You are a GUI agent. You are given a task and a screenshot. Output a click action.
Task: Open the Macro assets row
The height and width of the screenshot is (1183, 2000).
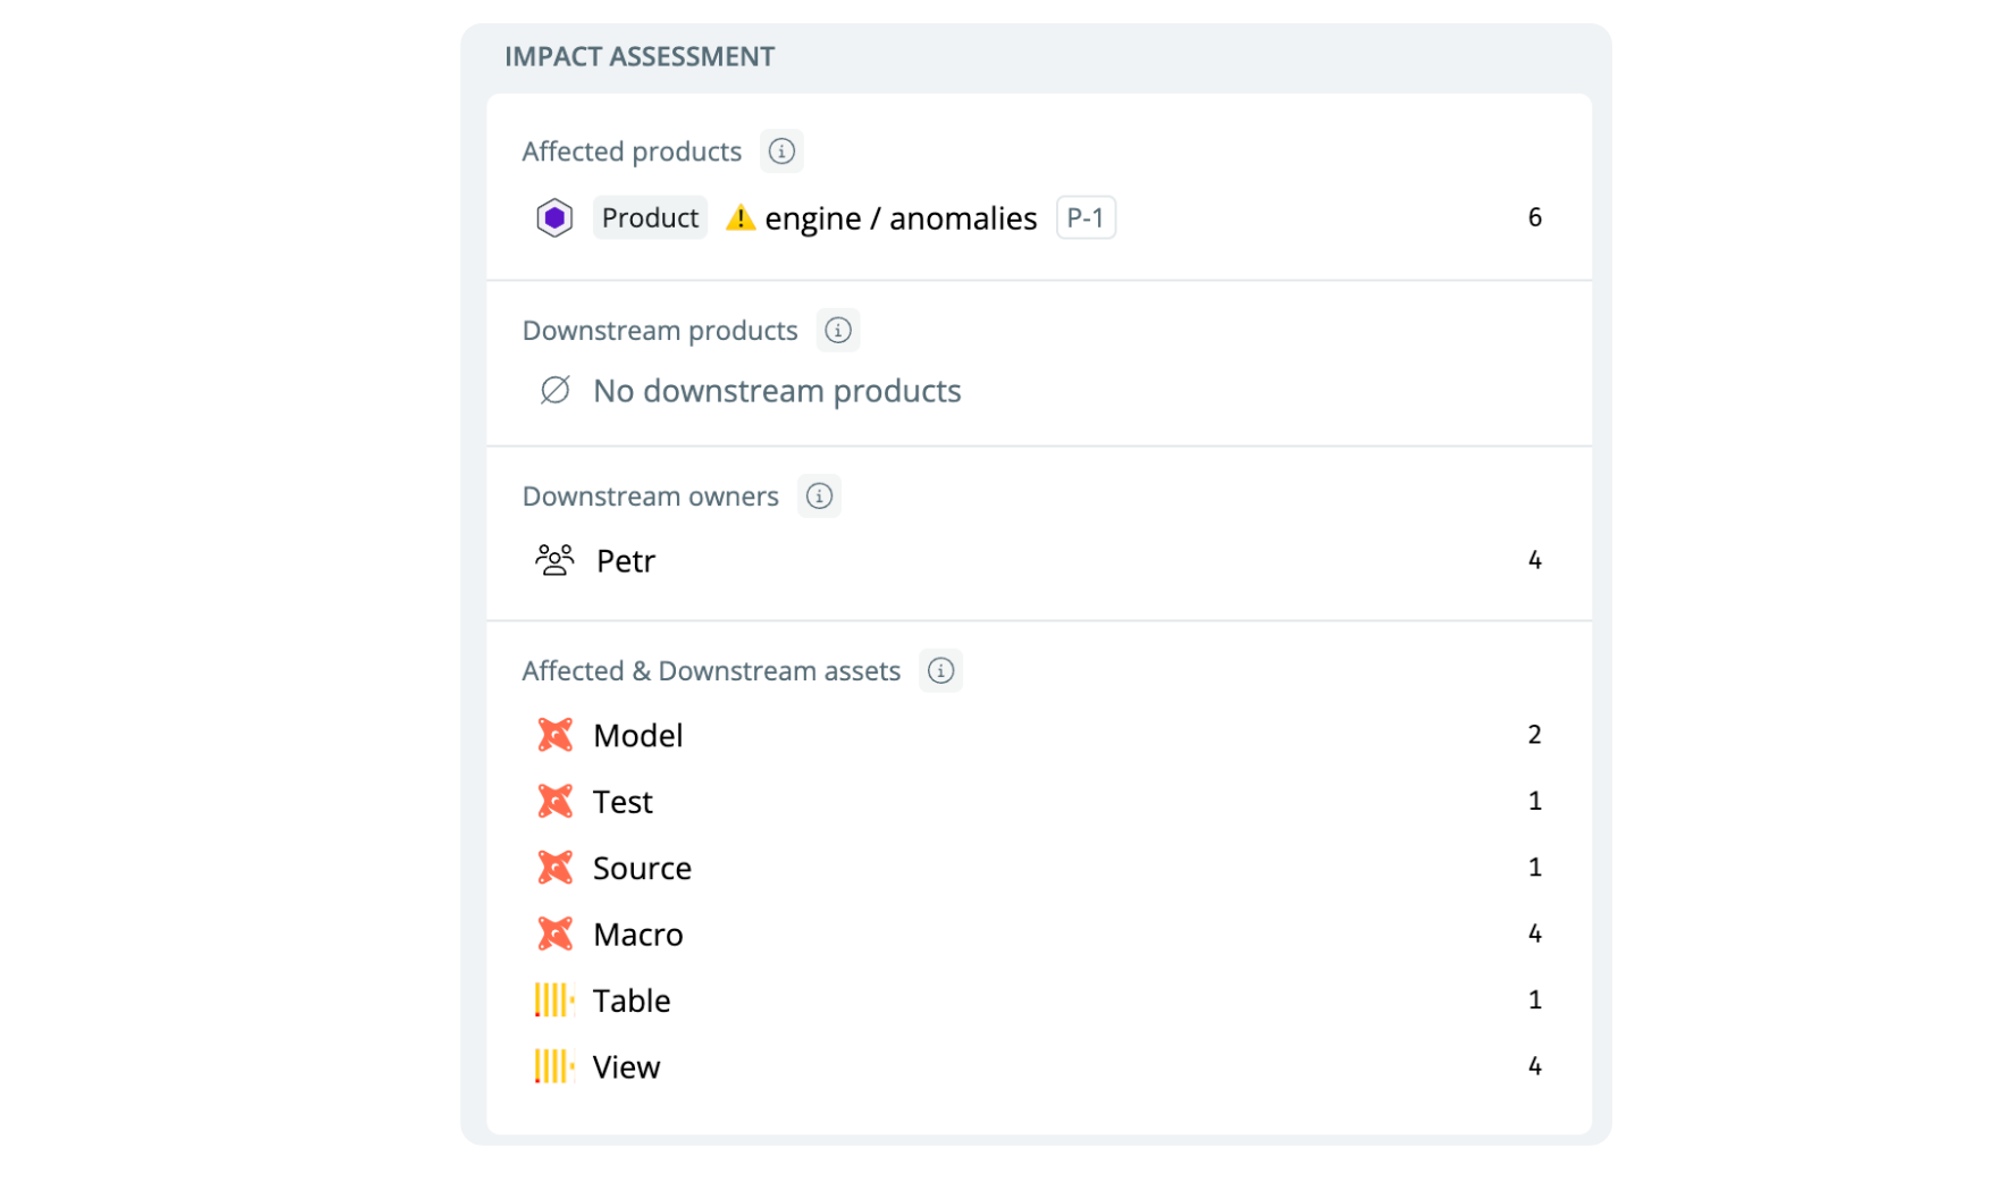(x=1039, y=934)
